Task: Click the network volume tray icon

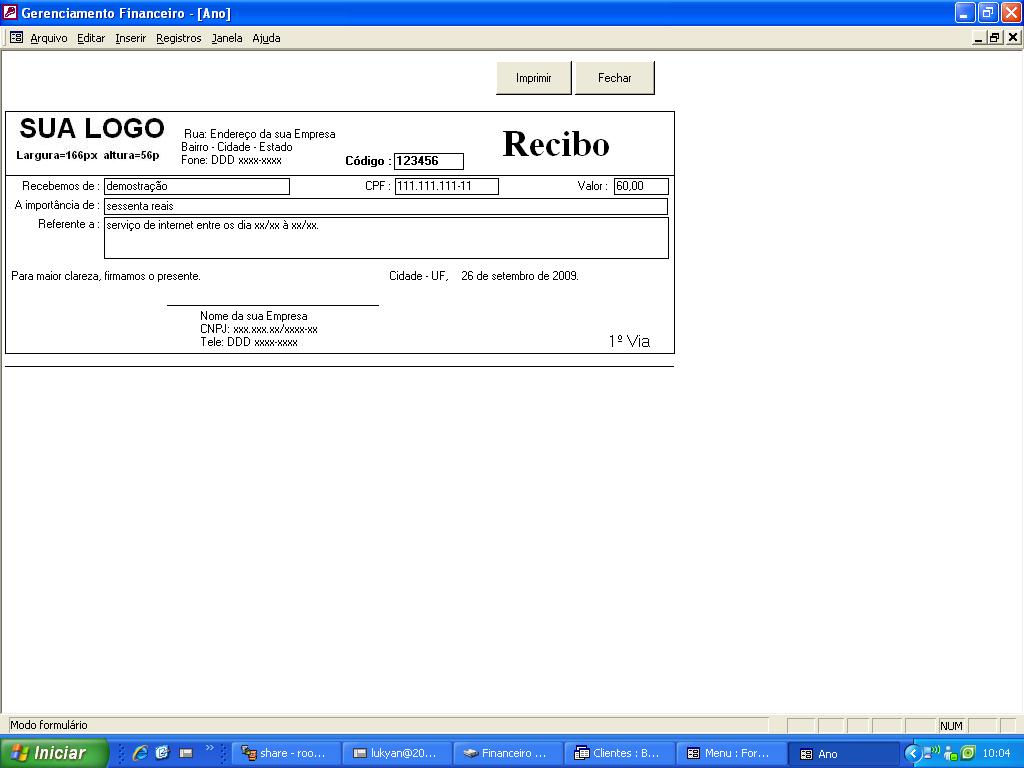Action: 931,753
